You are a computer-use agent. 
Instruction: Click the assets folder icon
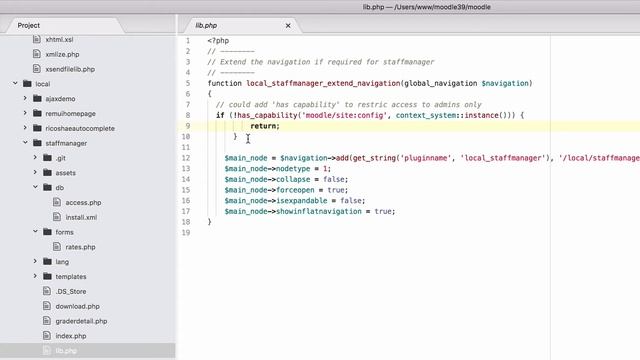(x=47, y=173)
